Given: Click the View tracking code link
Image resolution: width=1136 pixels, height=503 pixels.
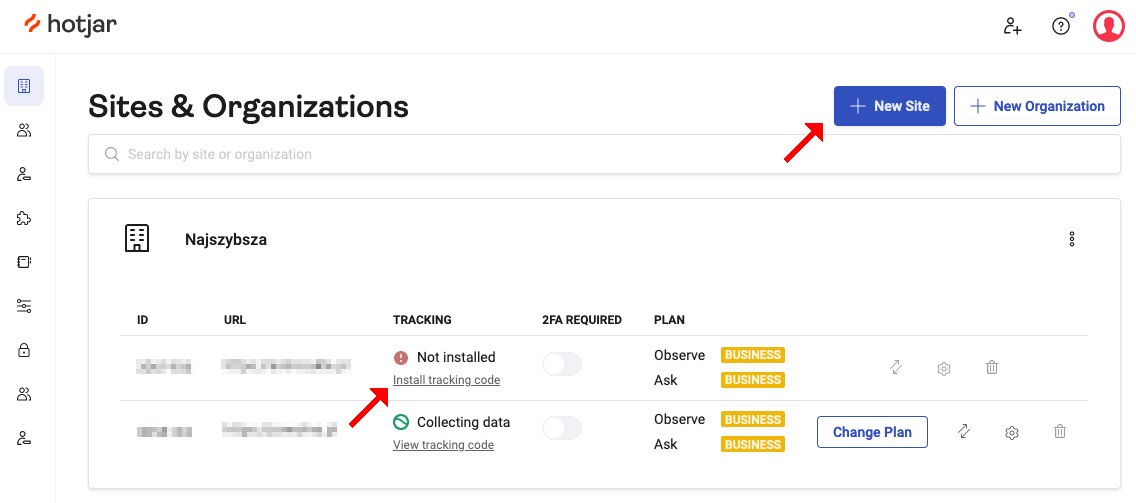Looking at the screenshot, I should 443,445.
